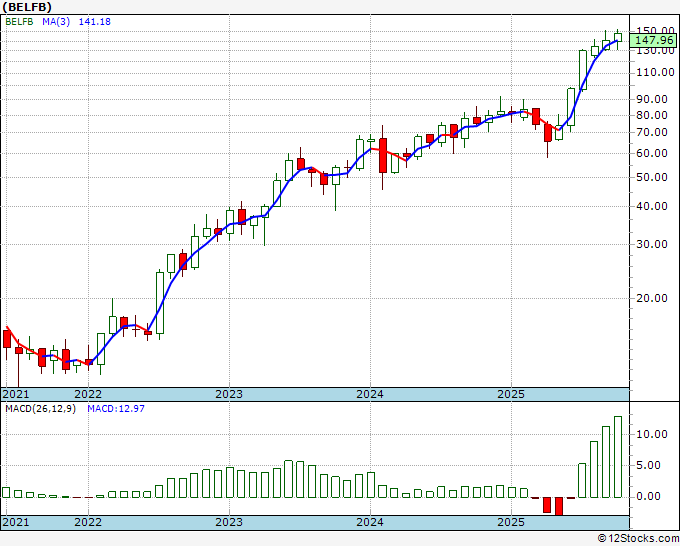Click 2021 on the MACD timeline
The width and height of the screenshot is (680, 546).
(x=16, y=522)
